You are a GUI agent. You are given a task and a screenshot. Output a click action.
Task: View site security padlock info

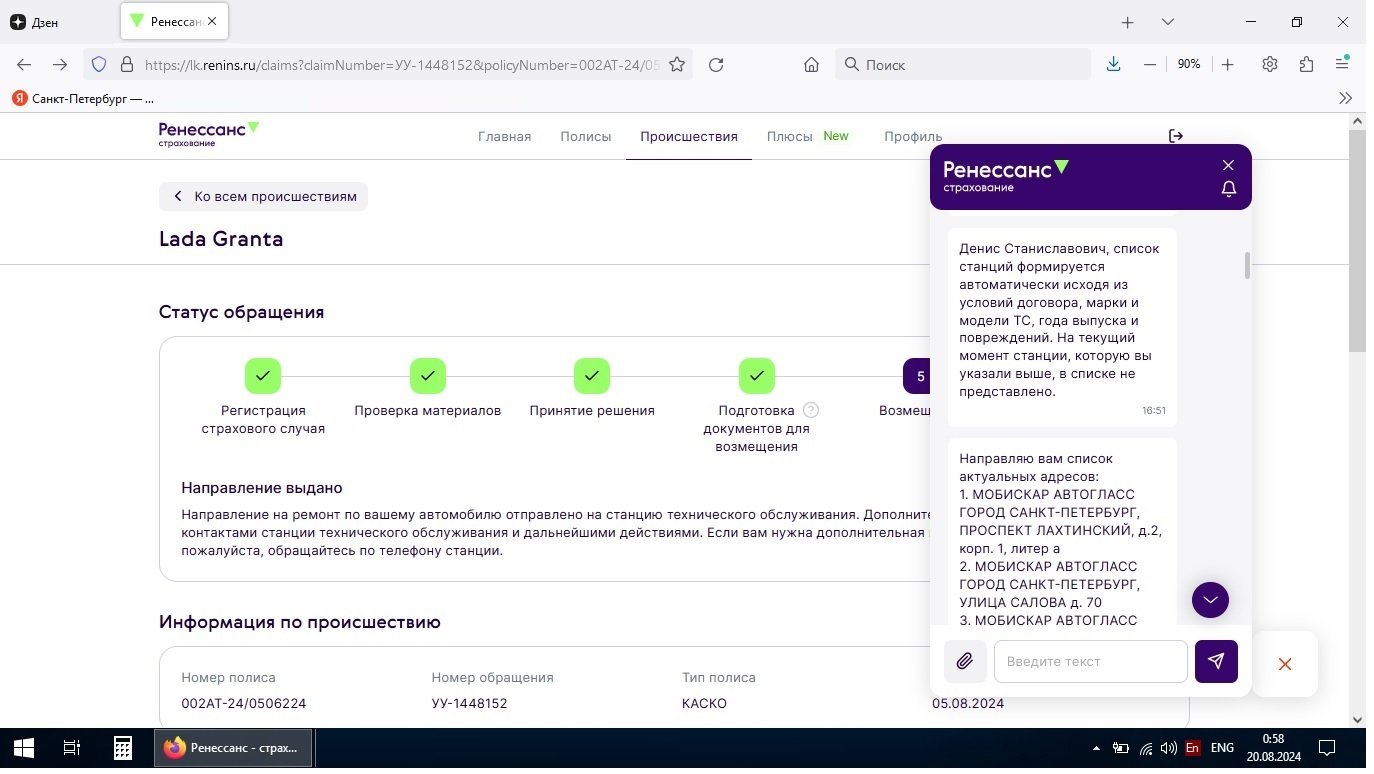(127, 64)
